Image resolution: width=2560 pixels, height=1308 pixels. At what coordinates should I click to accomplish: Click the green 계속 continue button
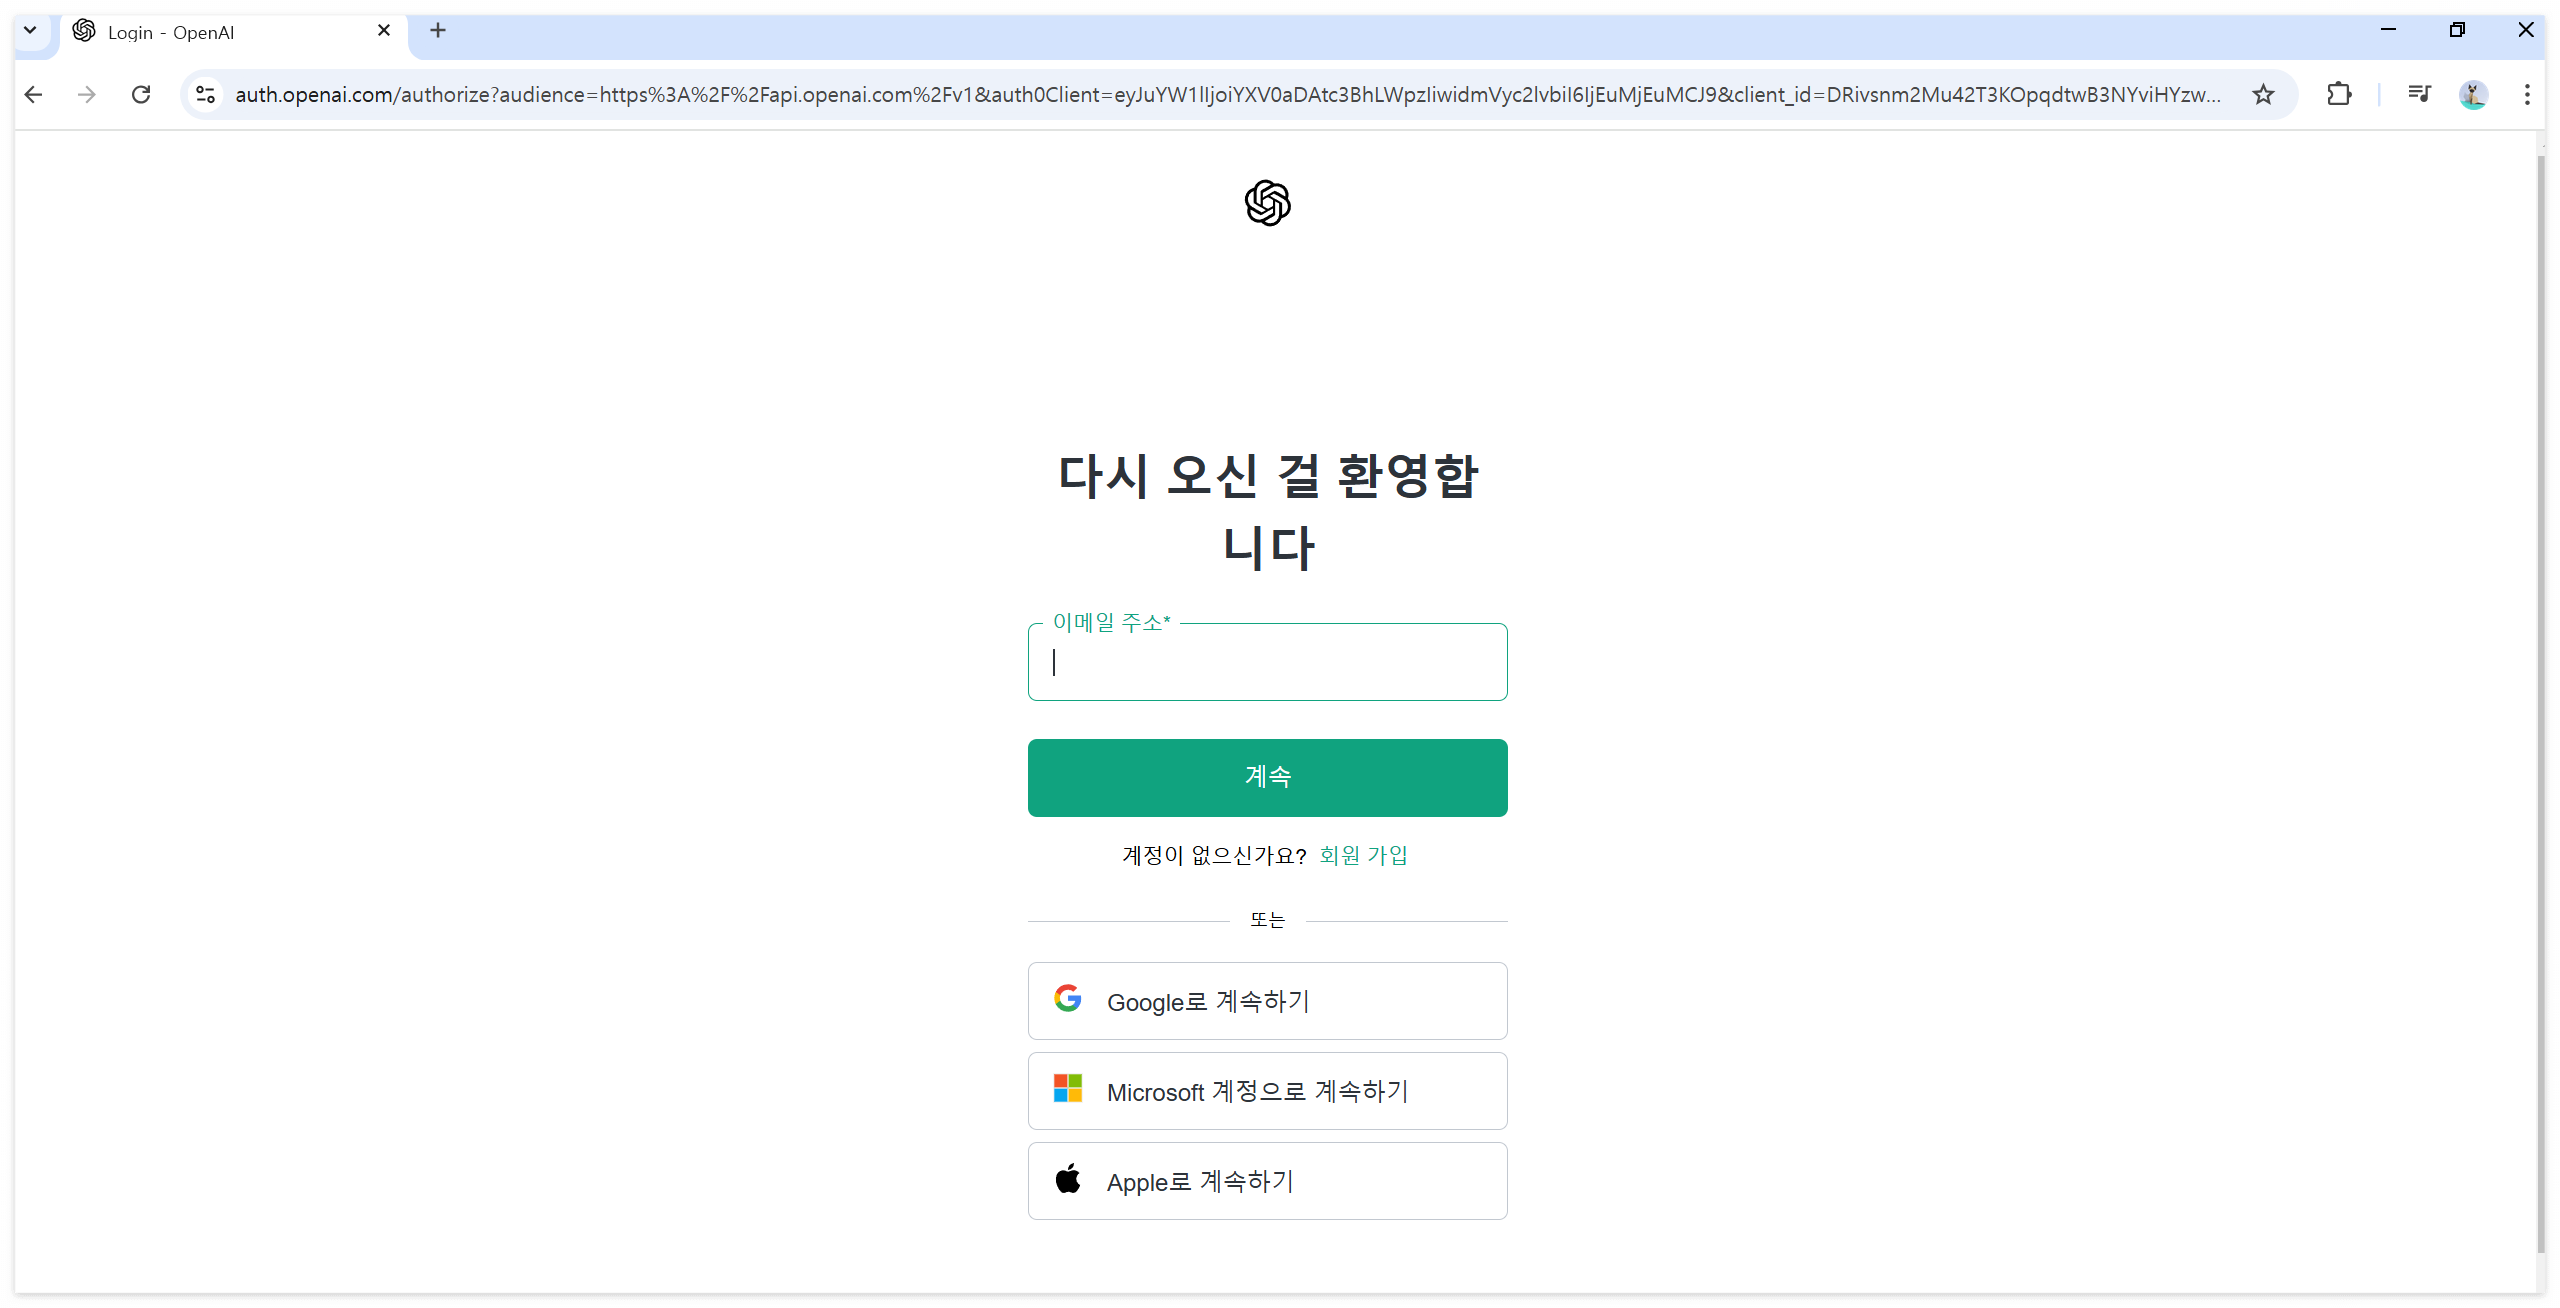coord(1267,777)
